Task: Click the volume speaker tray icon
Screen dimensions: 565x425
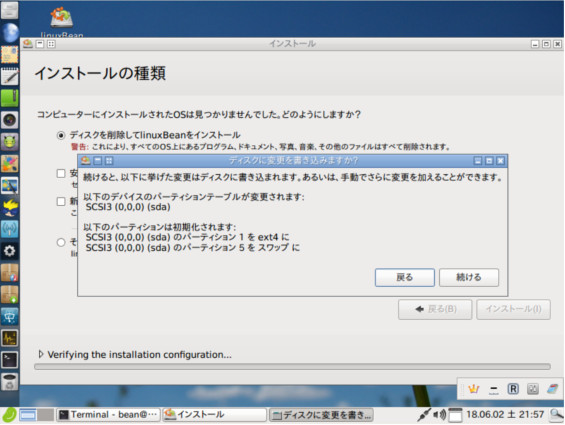Action: tap(439, 415)
